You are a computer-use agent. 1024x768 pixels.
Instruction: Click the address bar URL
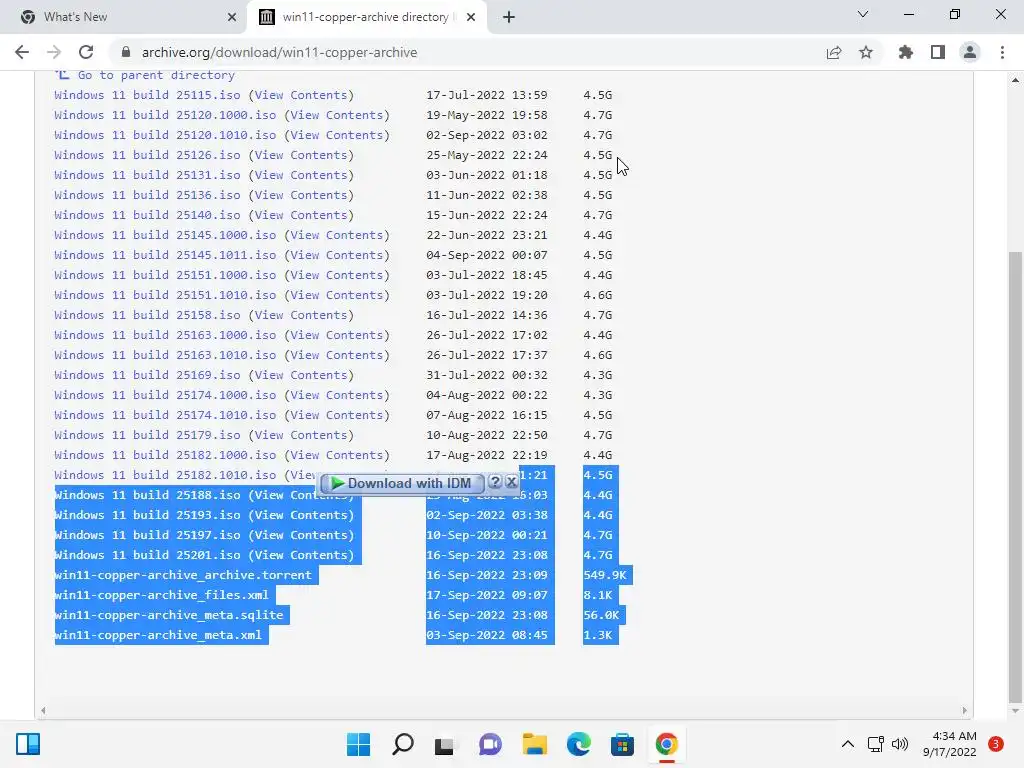pos(280,52)
